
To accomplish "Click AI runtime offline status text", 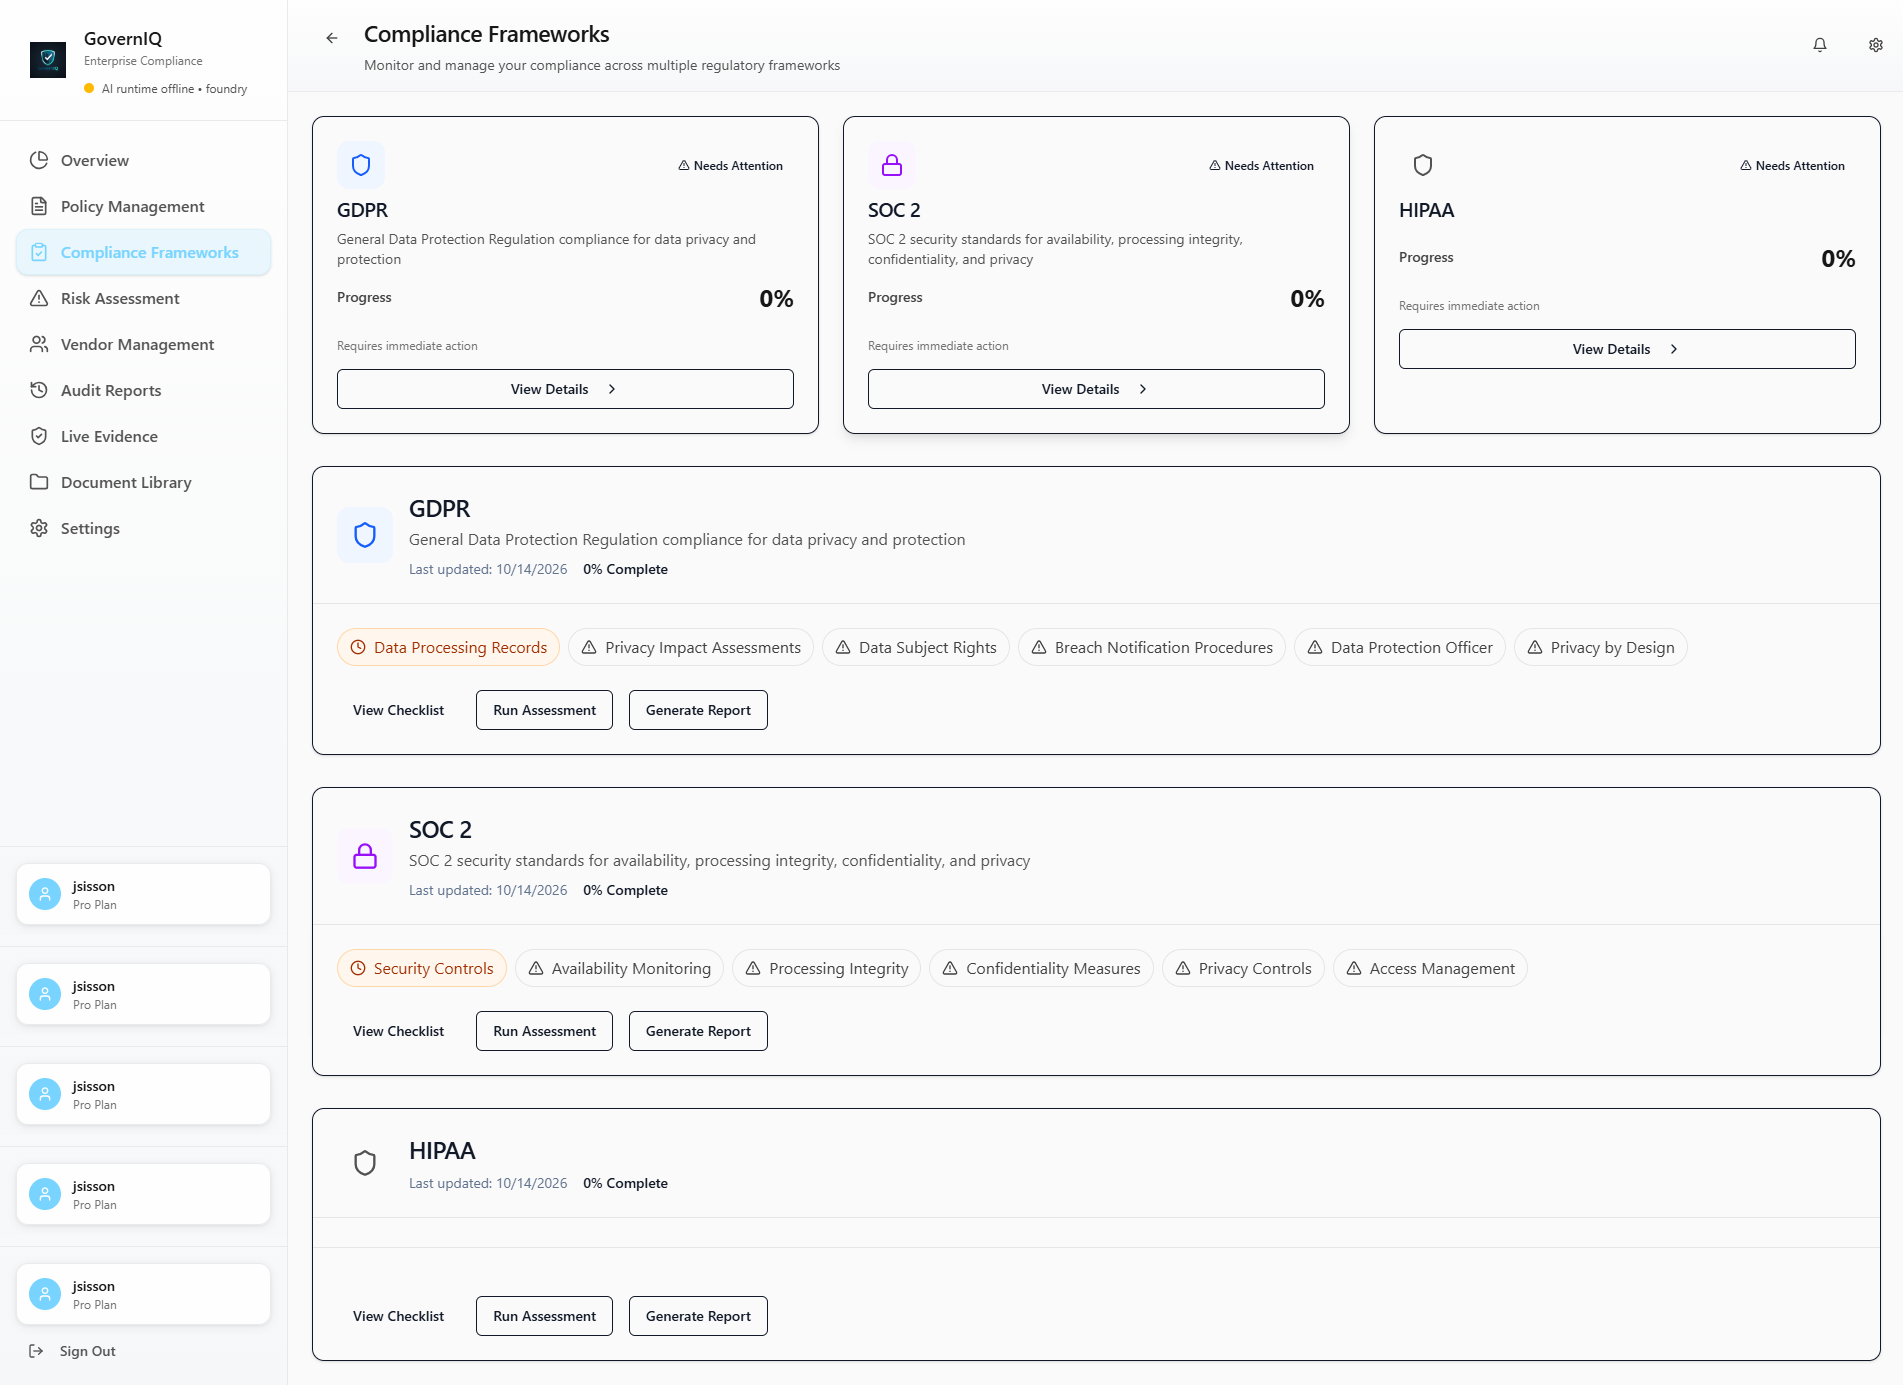I will click(174, 89).
